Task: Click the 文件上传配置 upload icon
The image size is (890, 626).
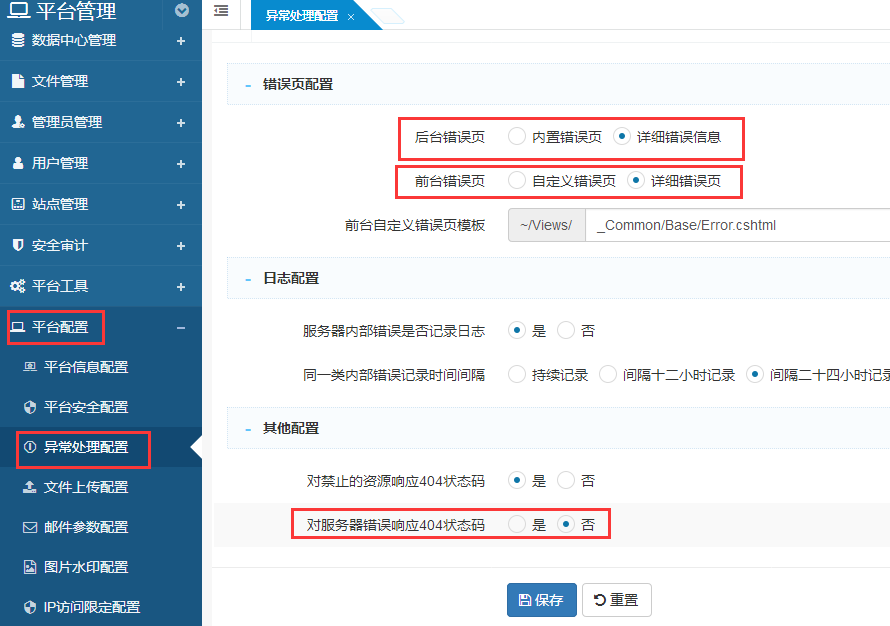Action: 30,487
